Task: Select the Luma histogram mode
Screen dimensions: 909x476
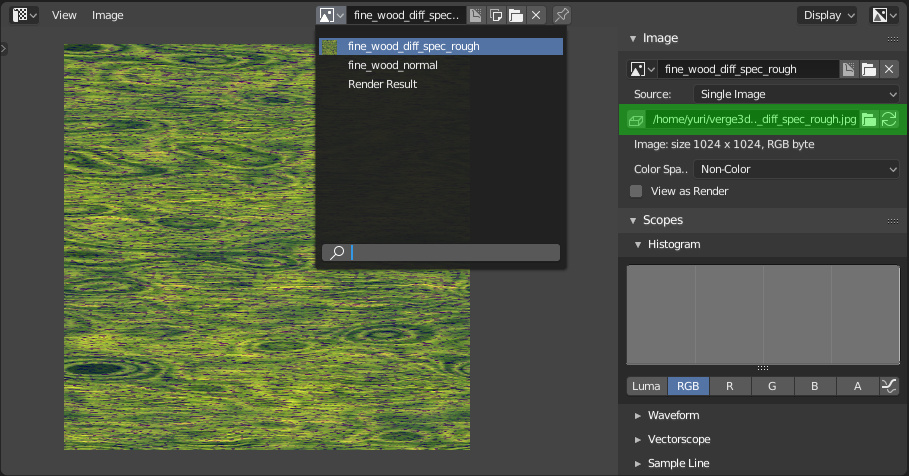Action: coord(647,386)
